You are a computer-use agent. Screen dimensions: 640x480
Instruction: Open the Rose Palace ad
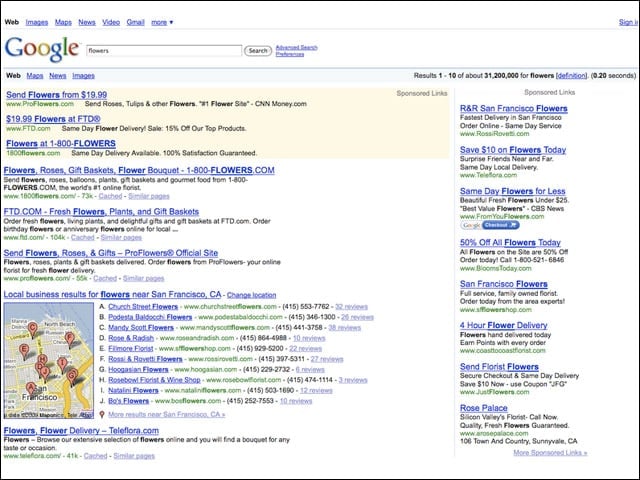coord(484,408)
